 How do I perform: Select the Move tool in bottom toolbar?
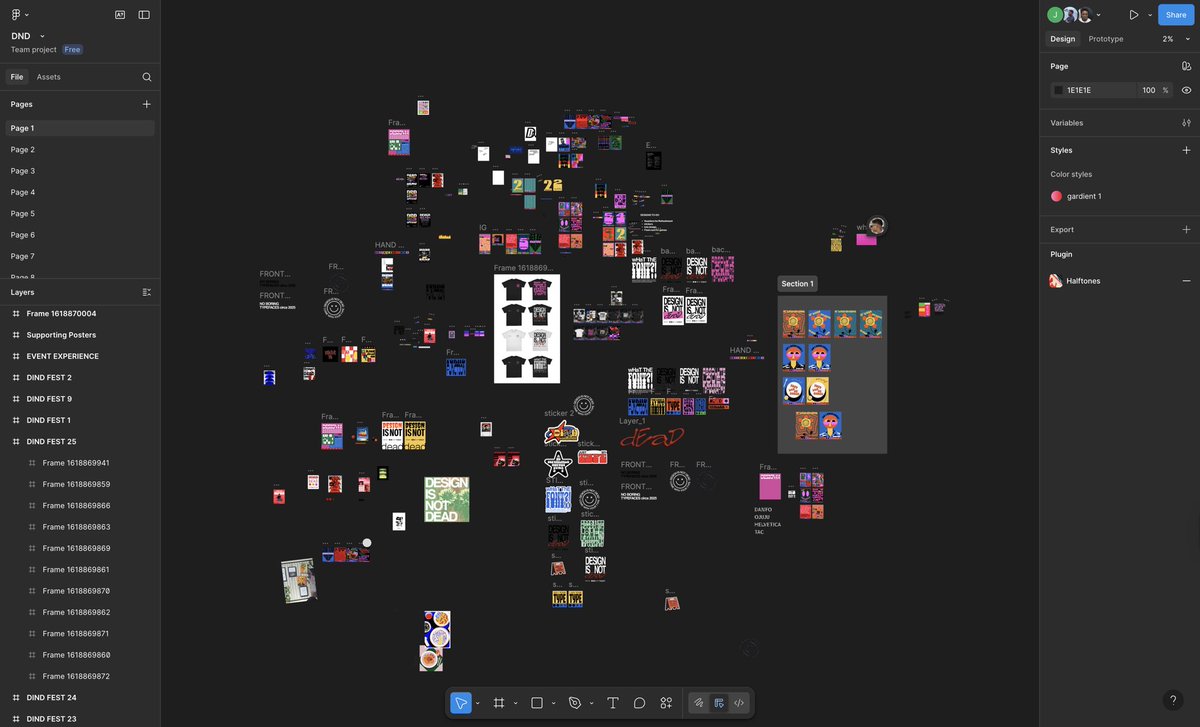point(461,703)
